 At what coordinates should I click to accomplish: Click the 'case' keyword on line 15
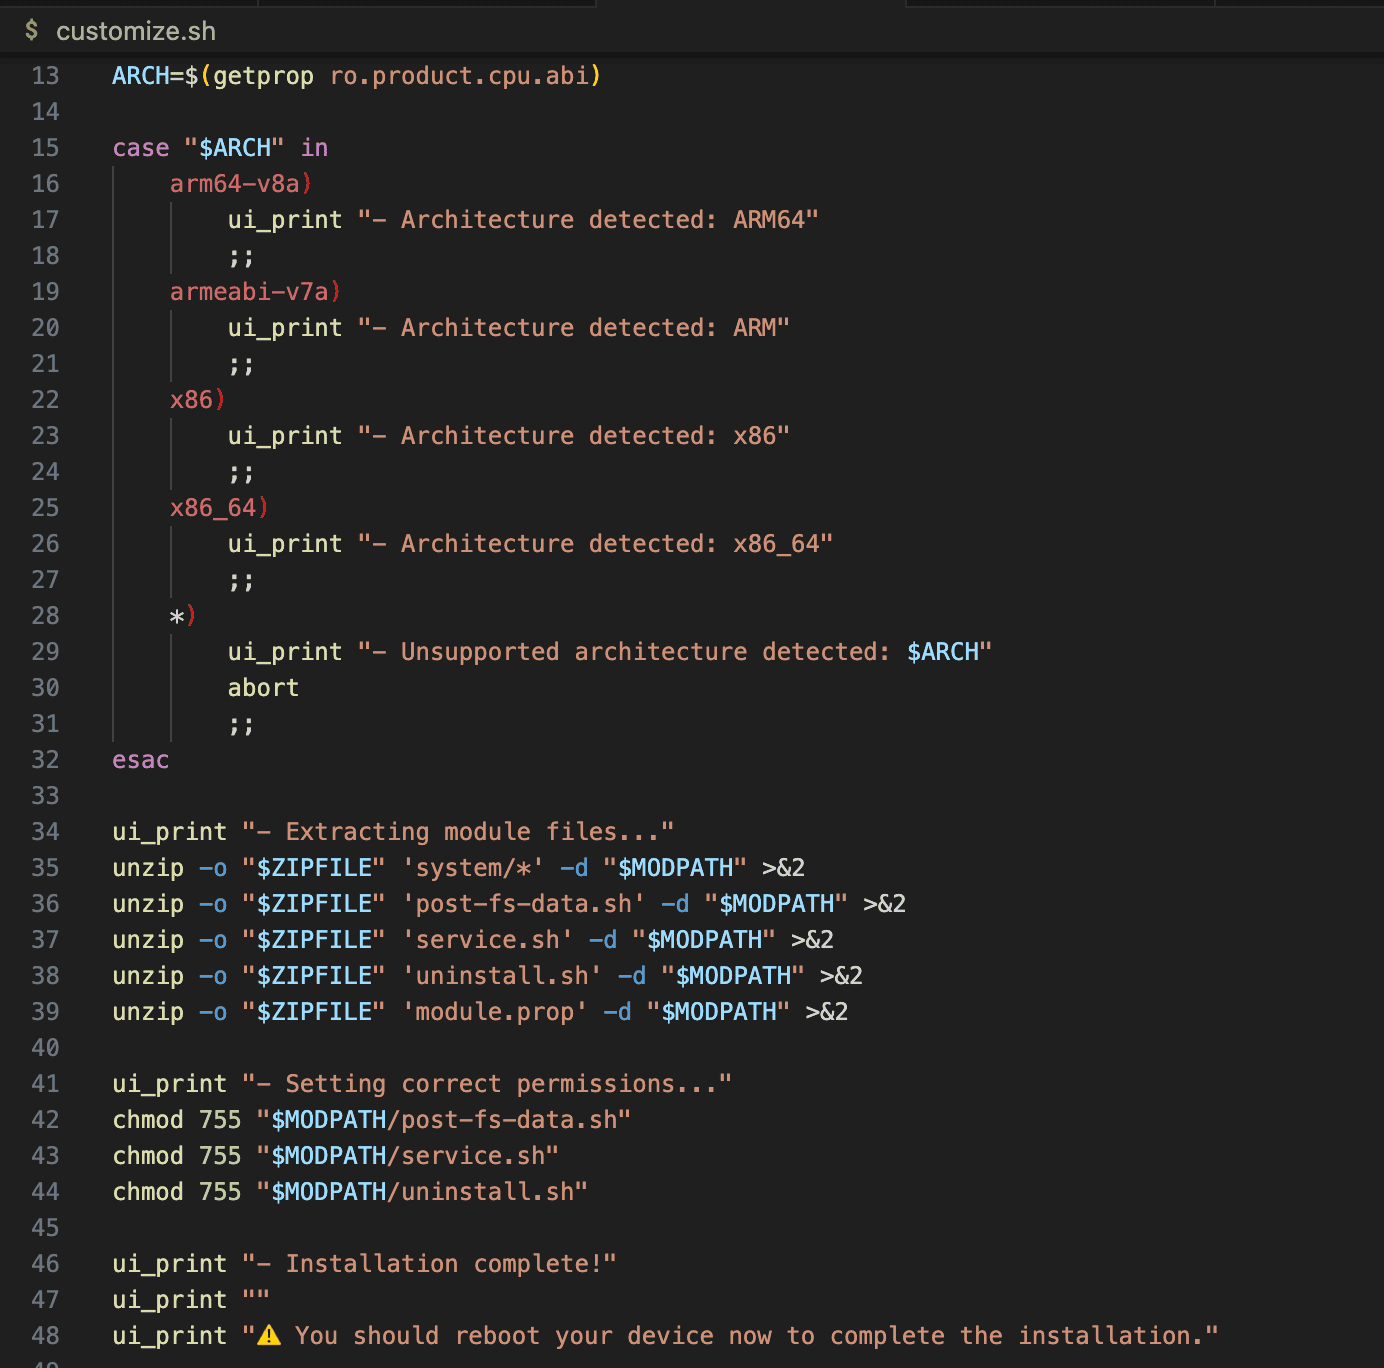click(140, 148)
